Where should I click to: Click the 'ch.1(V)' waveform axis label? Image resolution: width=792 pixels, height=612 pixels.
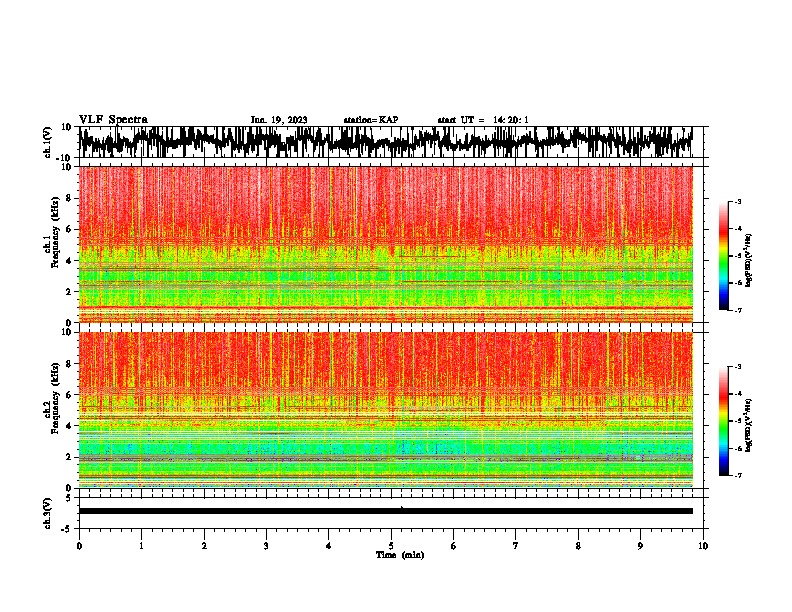coord(48,142)
